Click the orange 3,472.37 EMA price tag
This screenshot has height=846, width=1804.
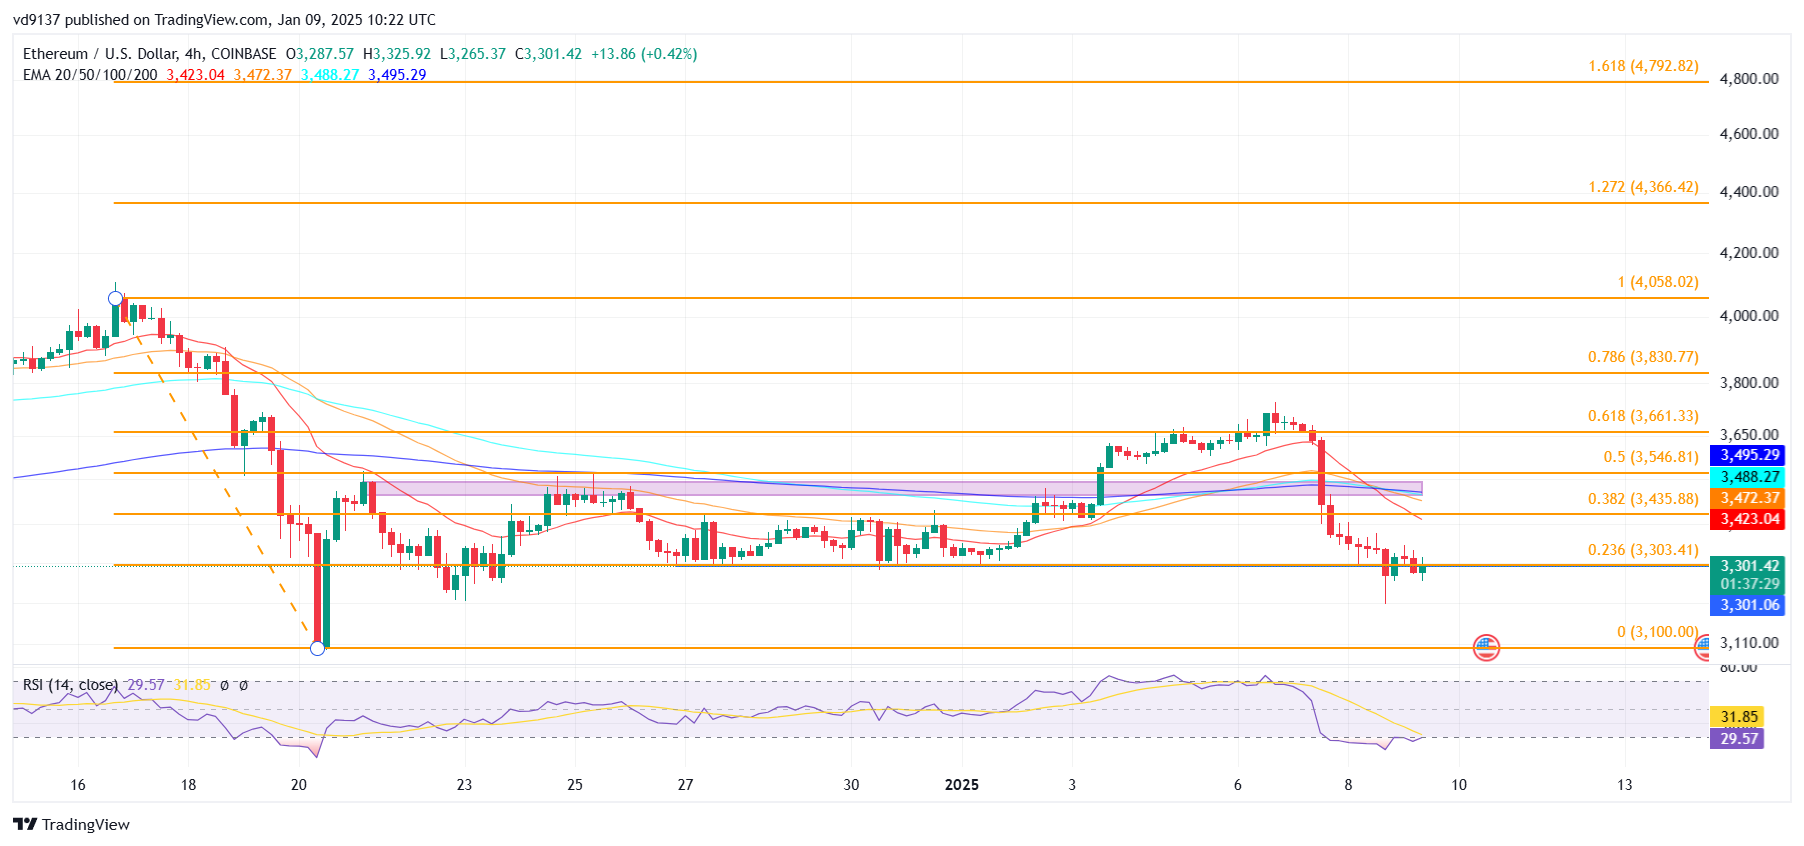1749,498
